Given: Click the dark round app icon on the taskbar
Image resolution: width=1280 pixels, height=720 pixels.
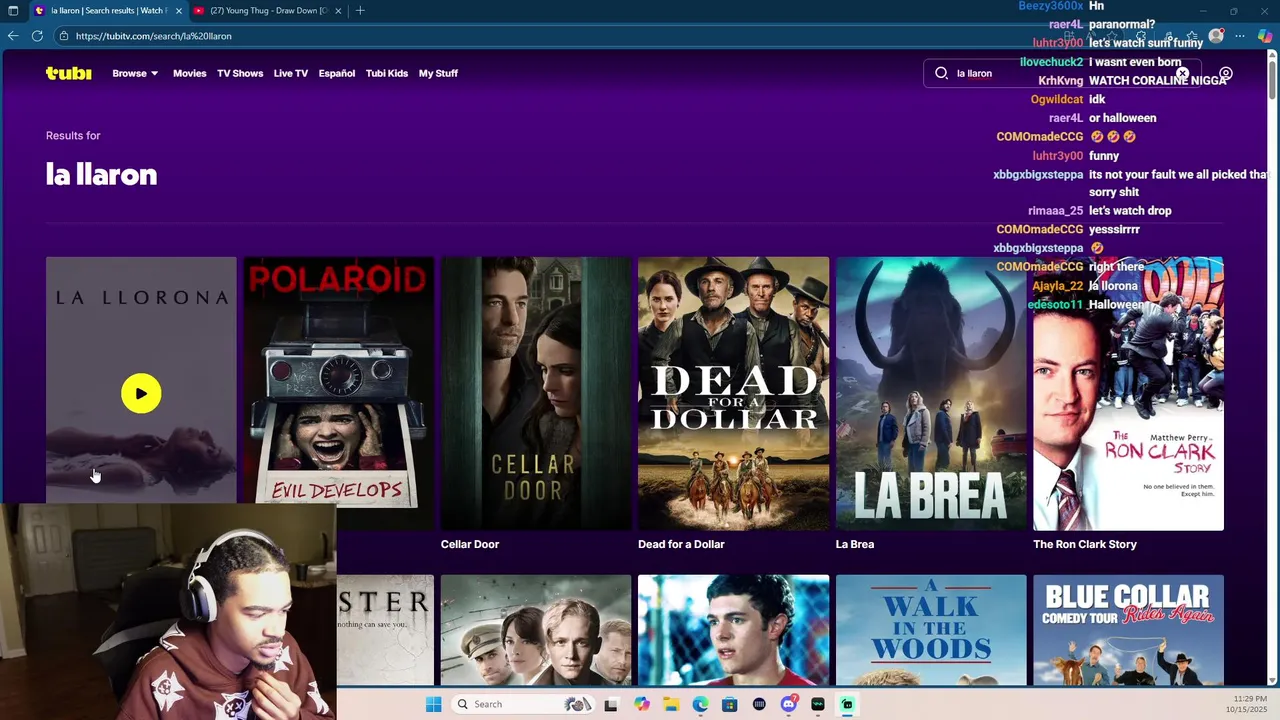Looking at the screenshot, I should pyautogui.click(x=759, y=704).
